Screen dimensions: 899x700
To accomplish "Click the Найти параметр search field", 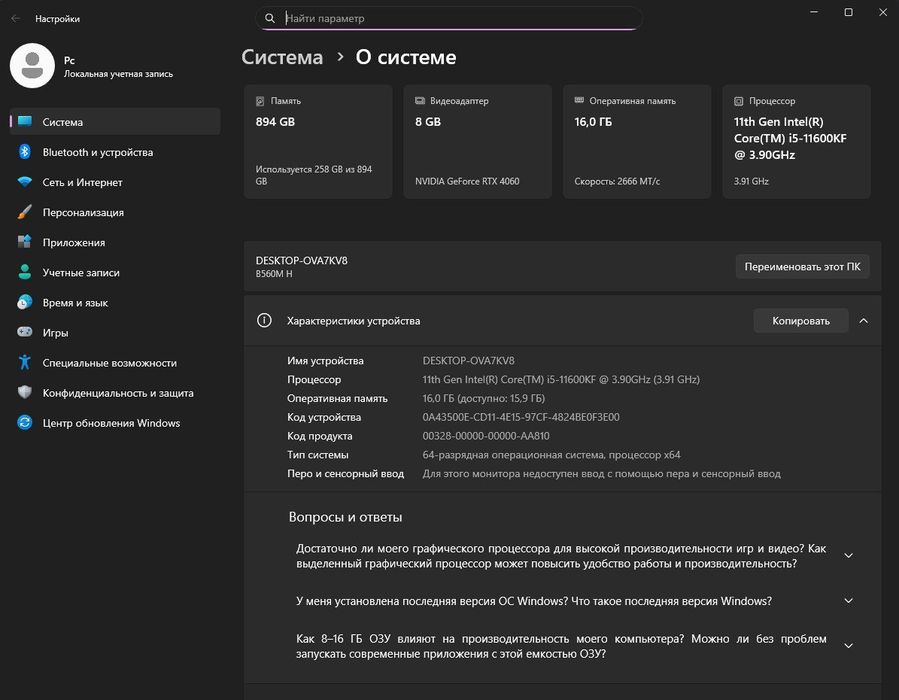I will (448, 18).
